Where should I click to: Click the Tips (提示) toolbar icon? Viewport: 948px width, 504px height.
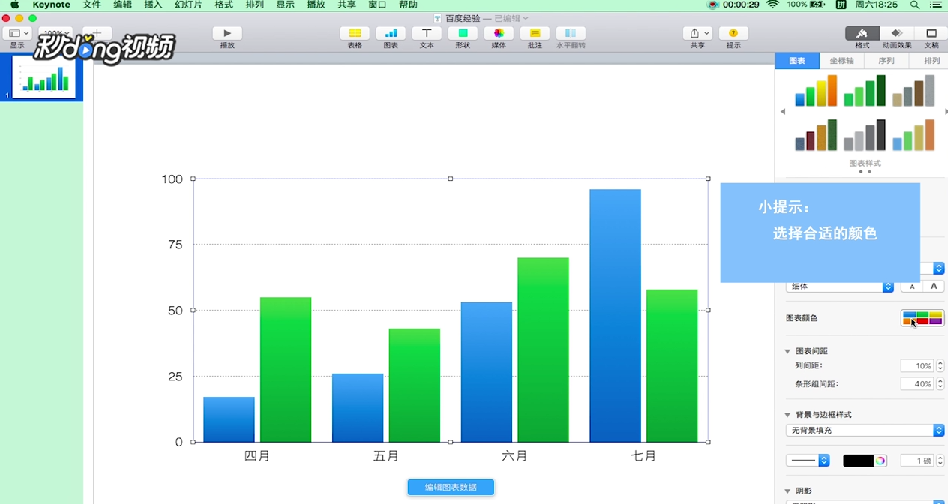pos(733,33)
